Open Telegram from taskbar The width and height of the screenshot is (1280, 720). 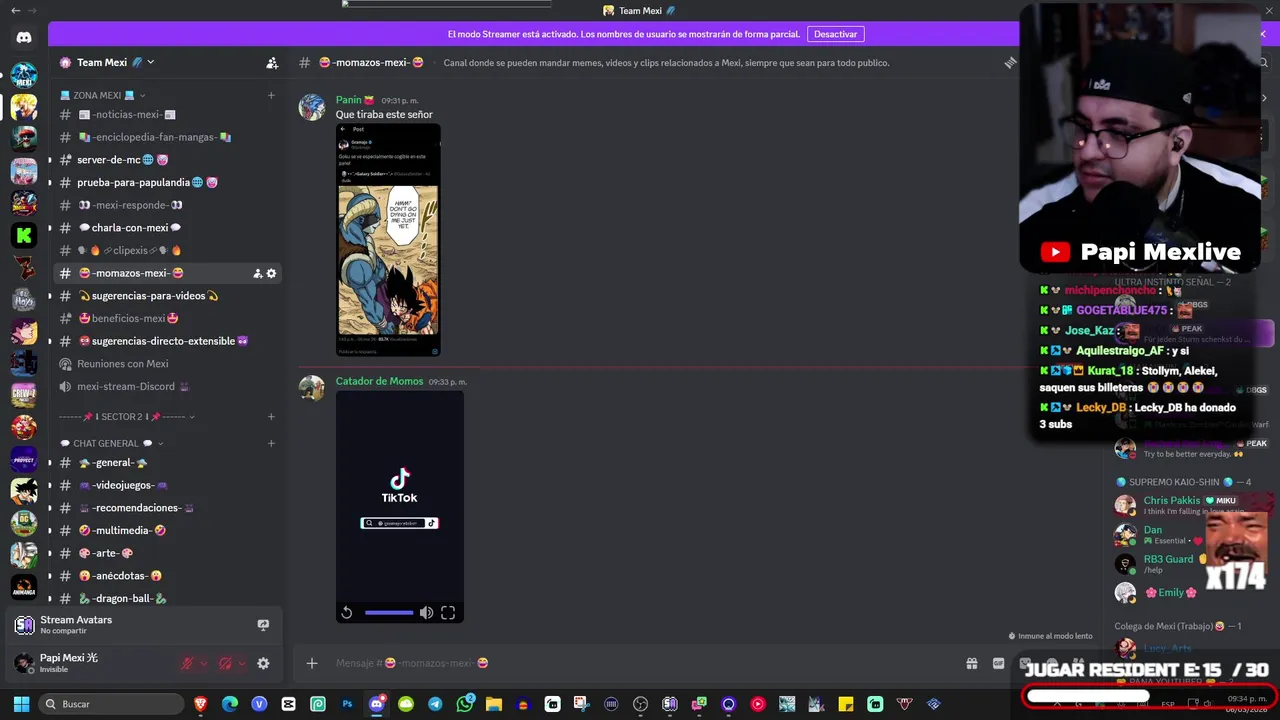click(435, 704)
